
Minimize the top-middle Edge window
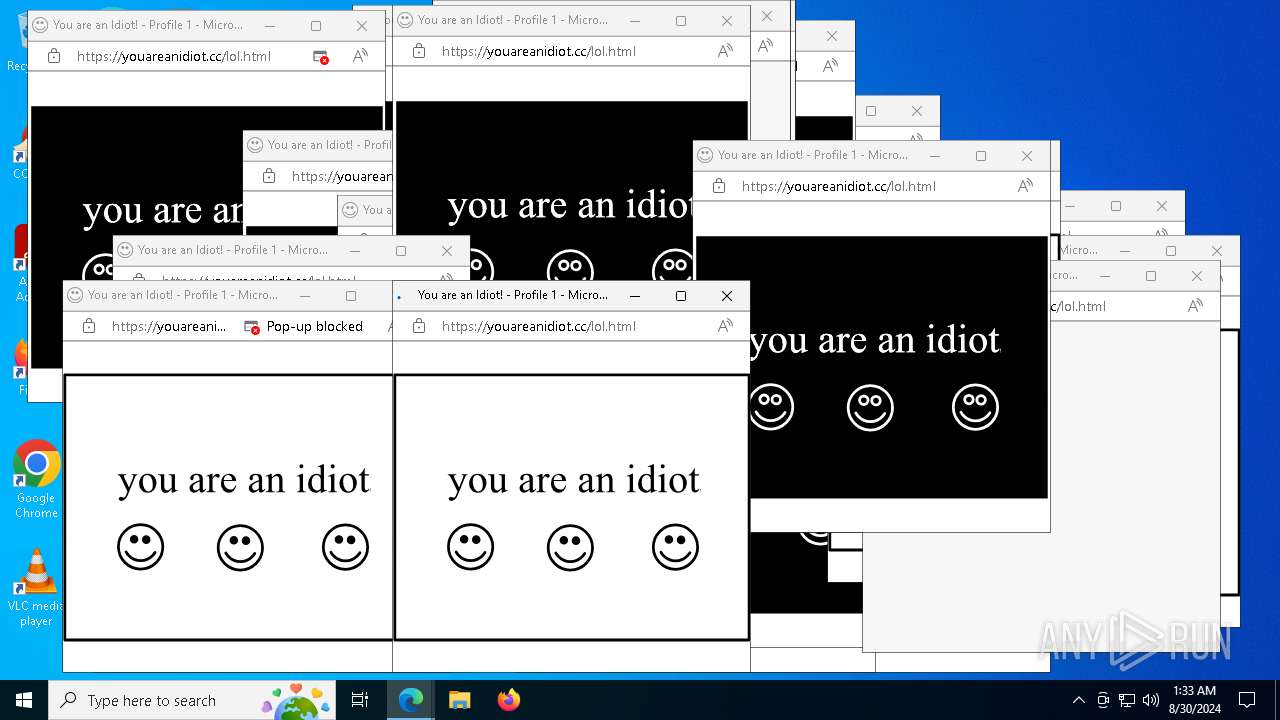tap(635, 21)
